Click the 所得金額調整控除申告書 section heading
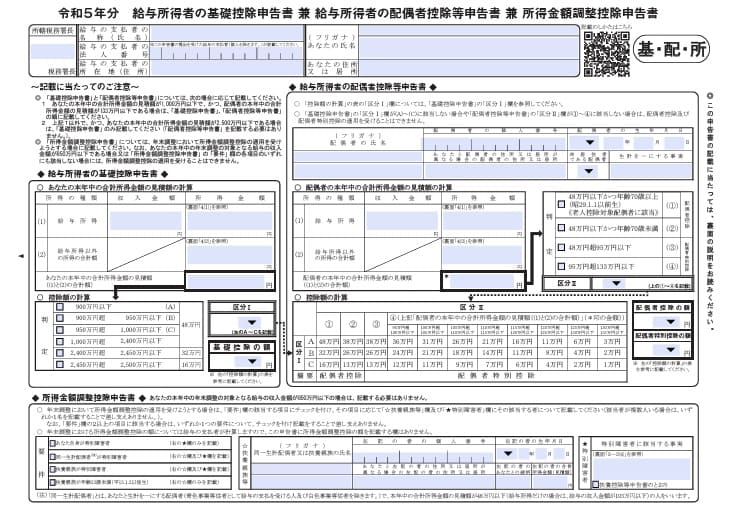The height and width of the screenshot is (514, 734). pos(88,397)
